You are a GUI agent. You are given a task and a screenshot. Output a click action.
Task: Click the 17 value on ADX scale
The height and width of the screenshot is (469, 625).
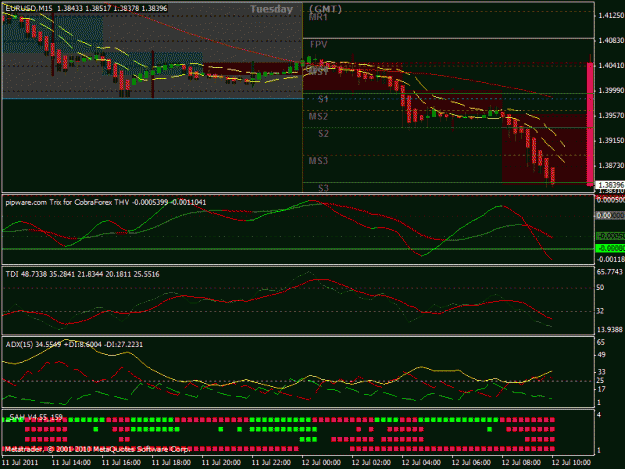[601, 389]
